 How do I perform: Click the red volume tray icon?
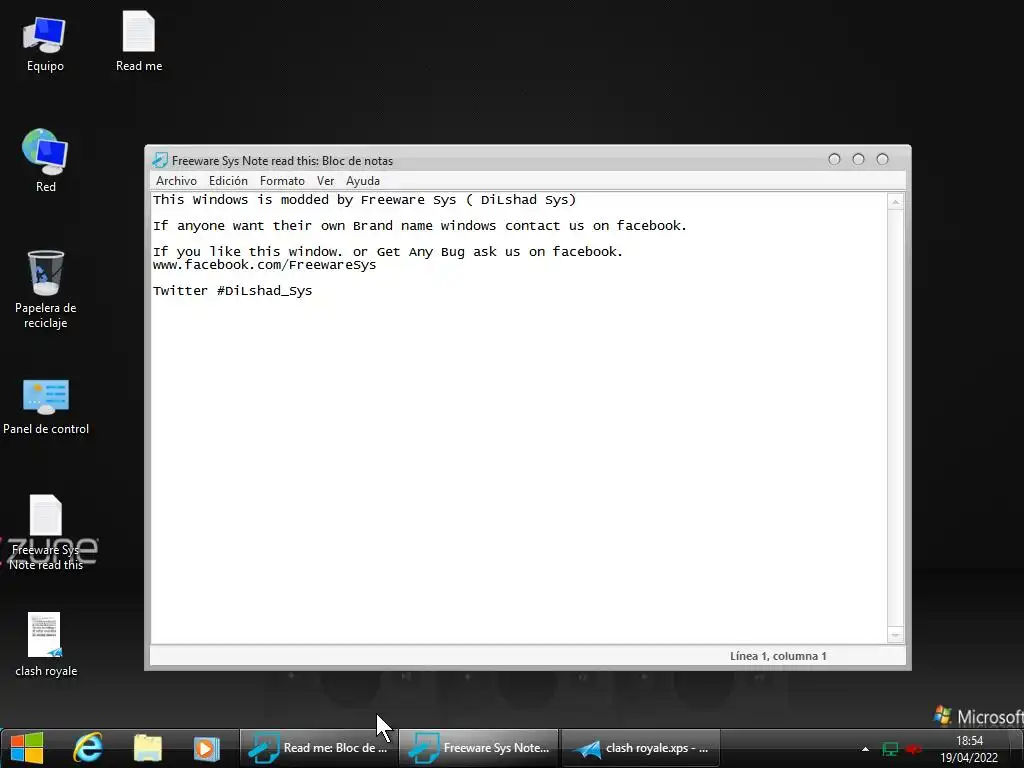[914, 749]
